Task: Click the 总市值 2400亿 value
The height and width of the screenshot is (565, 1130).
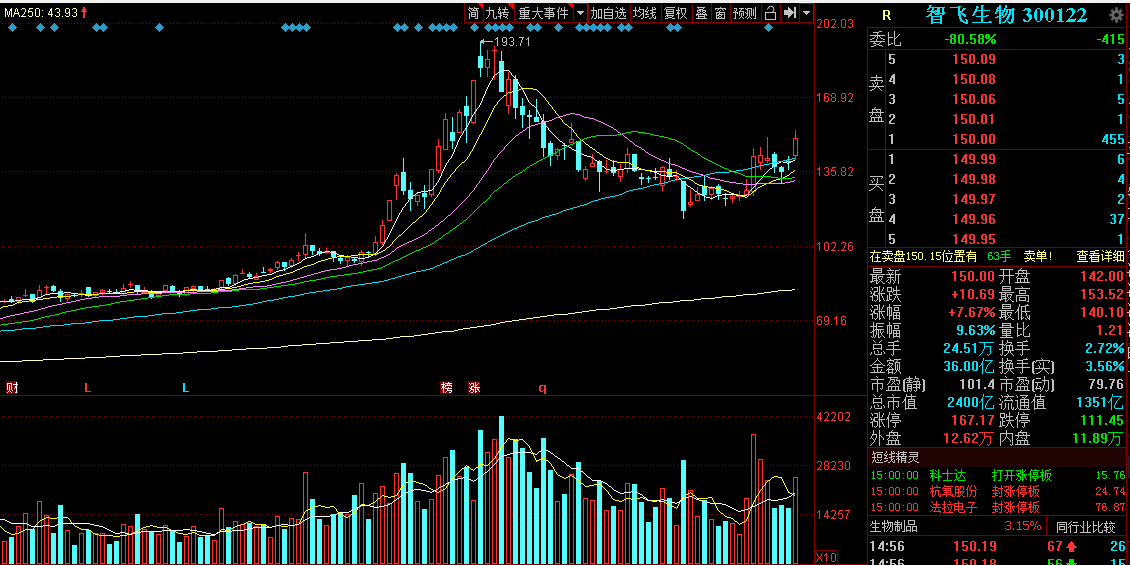Action: (x=970, y=402)
